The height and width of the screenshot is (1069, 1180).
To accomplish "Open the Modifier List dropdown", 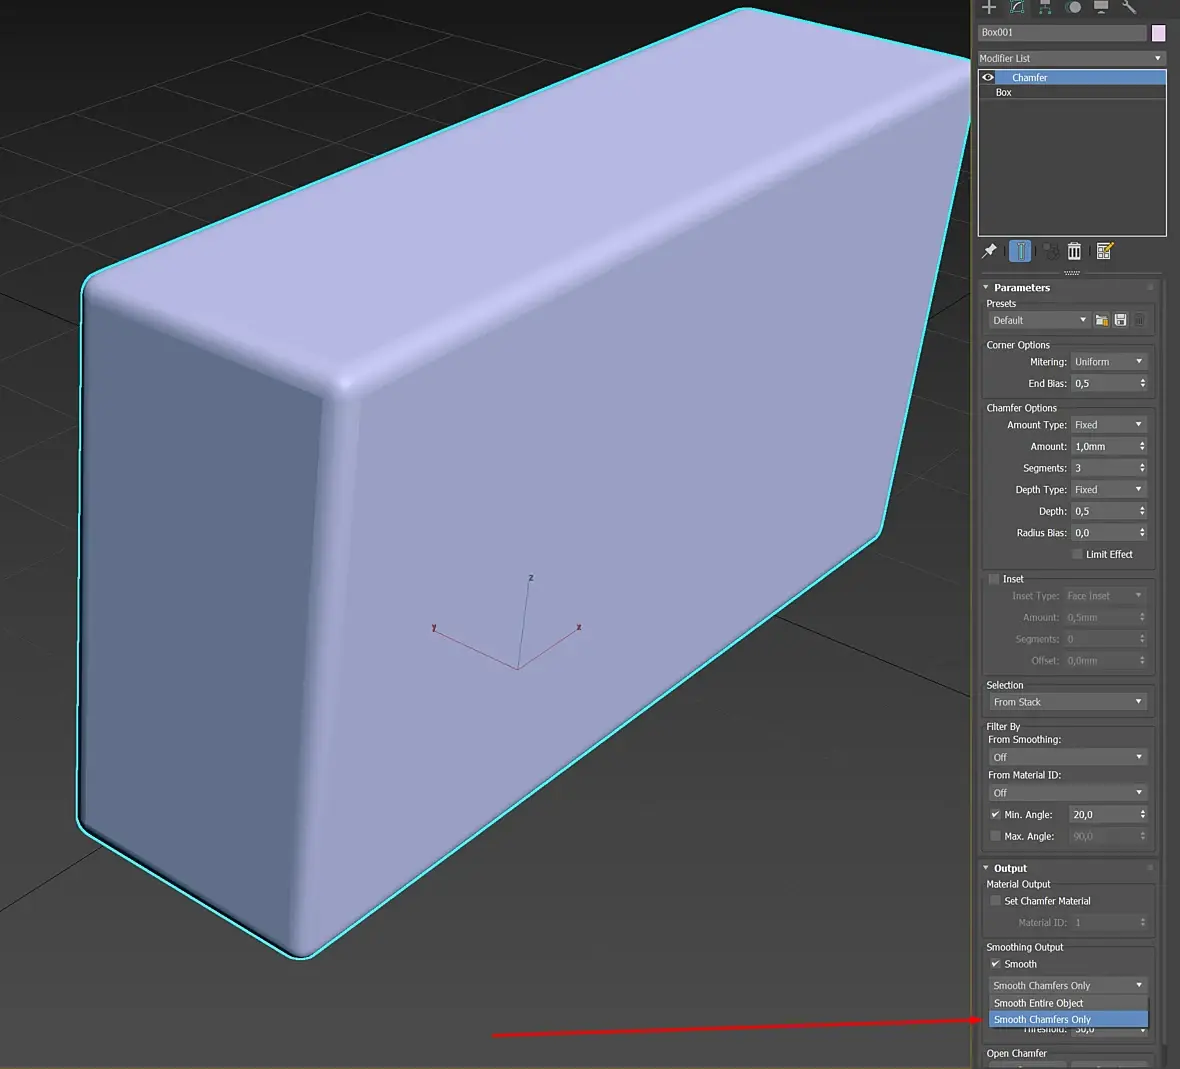I will pos(1070,58).
